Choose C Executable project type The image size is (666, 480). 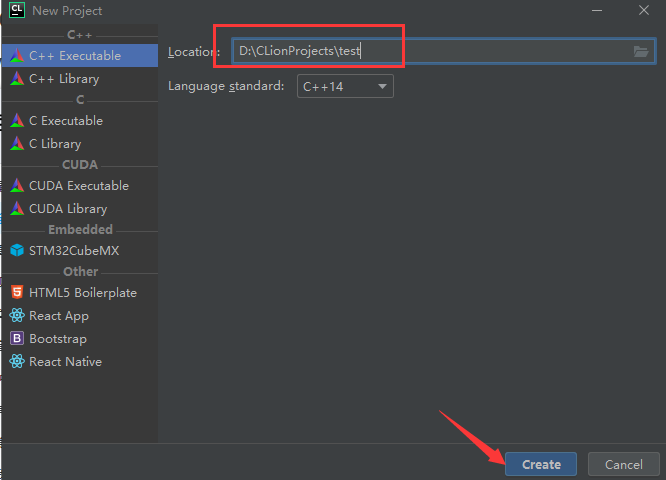coord(80,121)
